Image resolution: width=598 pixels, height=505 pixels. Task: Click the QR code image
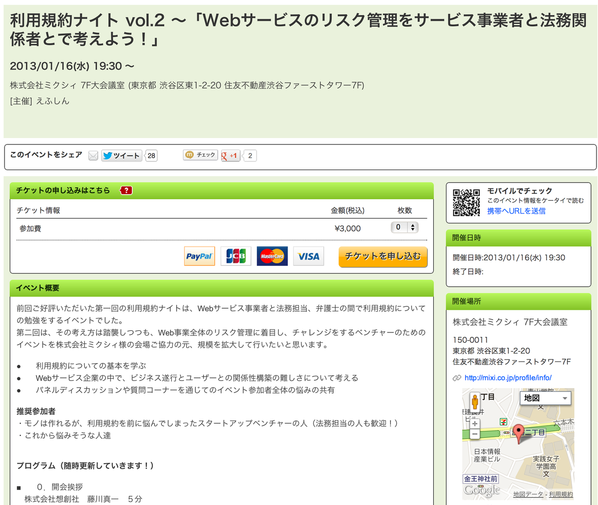click(466, 203)
